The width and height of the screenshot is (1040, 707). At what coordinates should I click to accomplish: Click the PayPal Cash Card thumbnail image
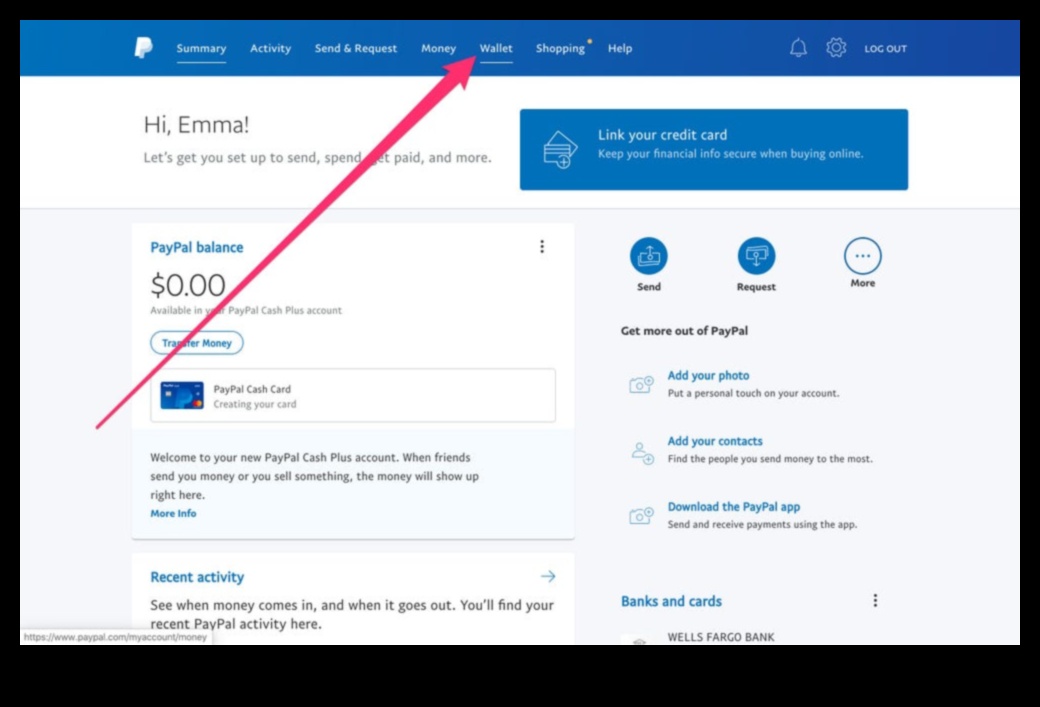click(182, 395)
